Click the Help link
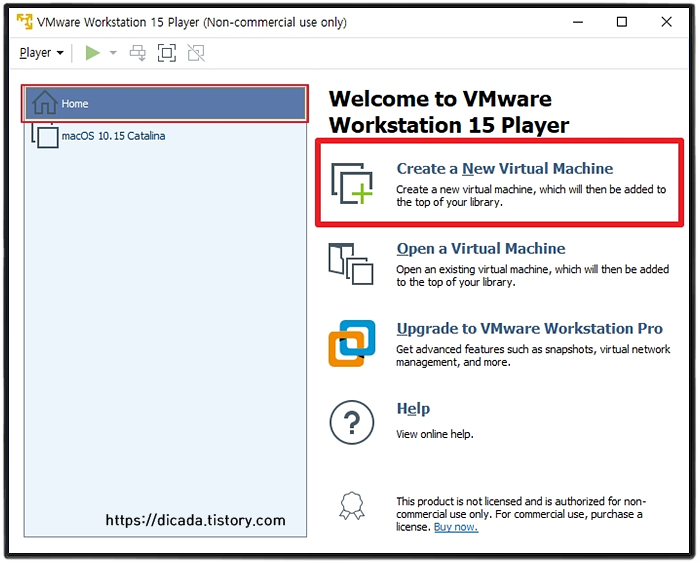Screen dimensions: 700x563 (413, 409)
